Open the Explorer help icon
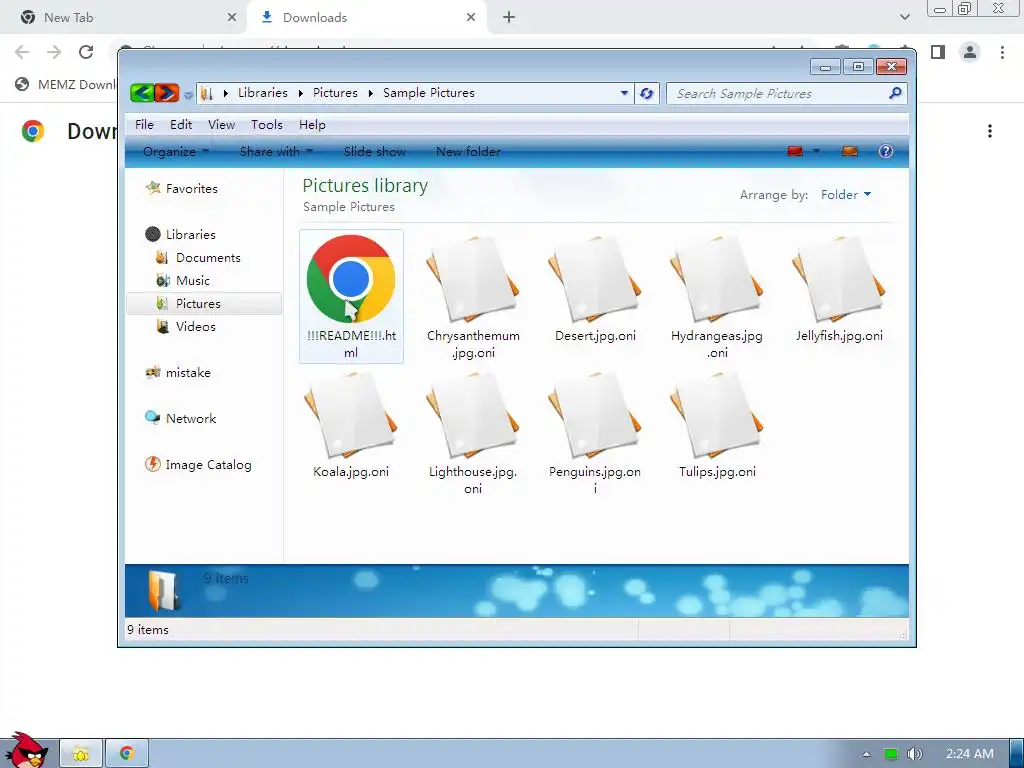The image size is (1024, 768). click(886, 152)
